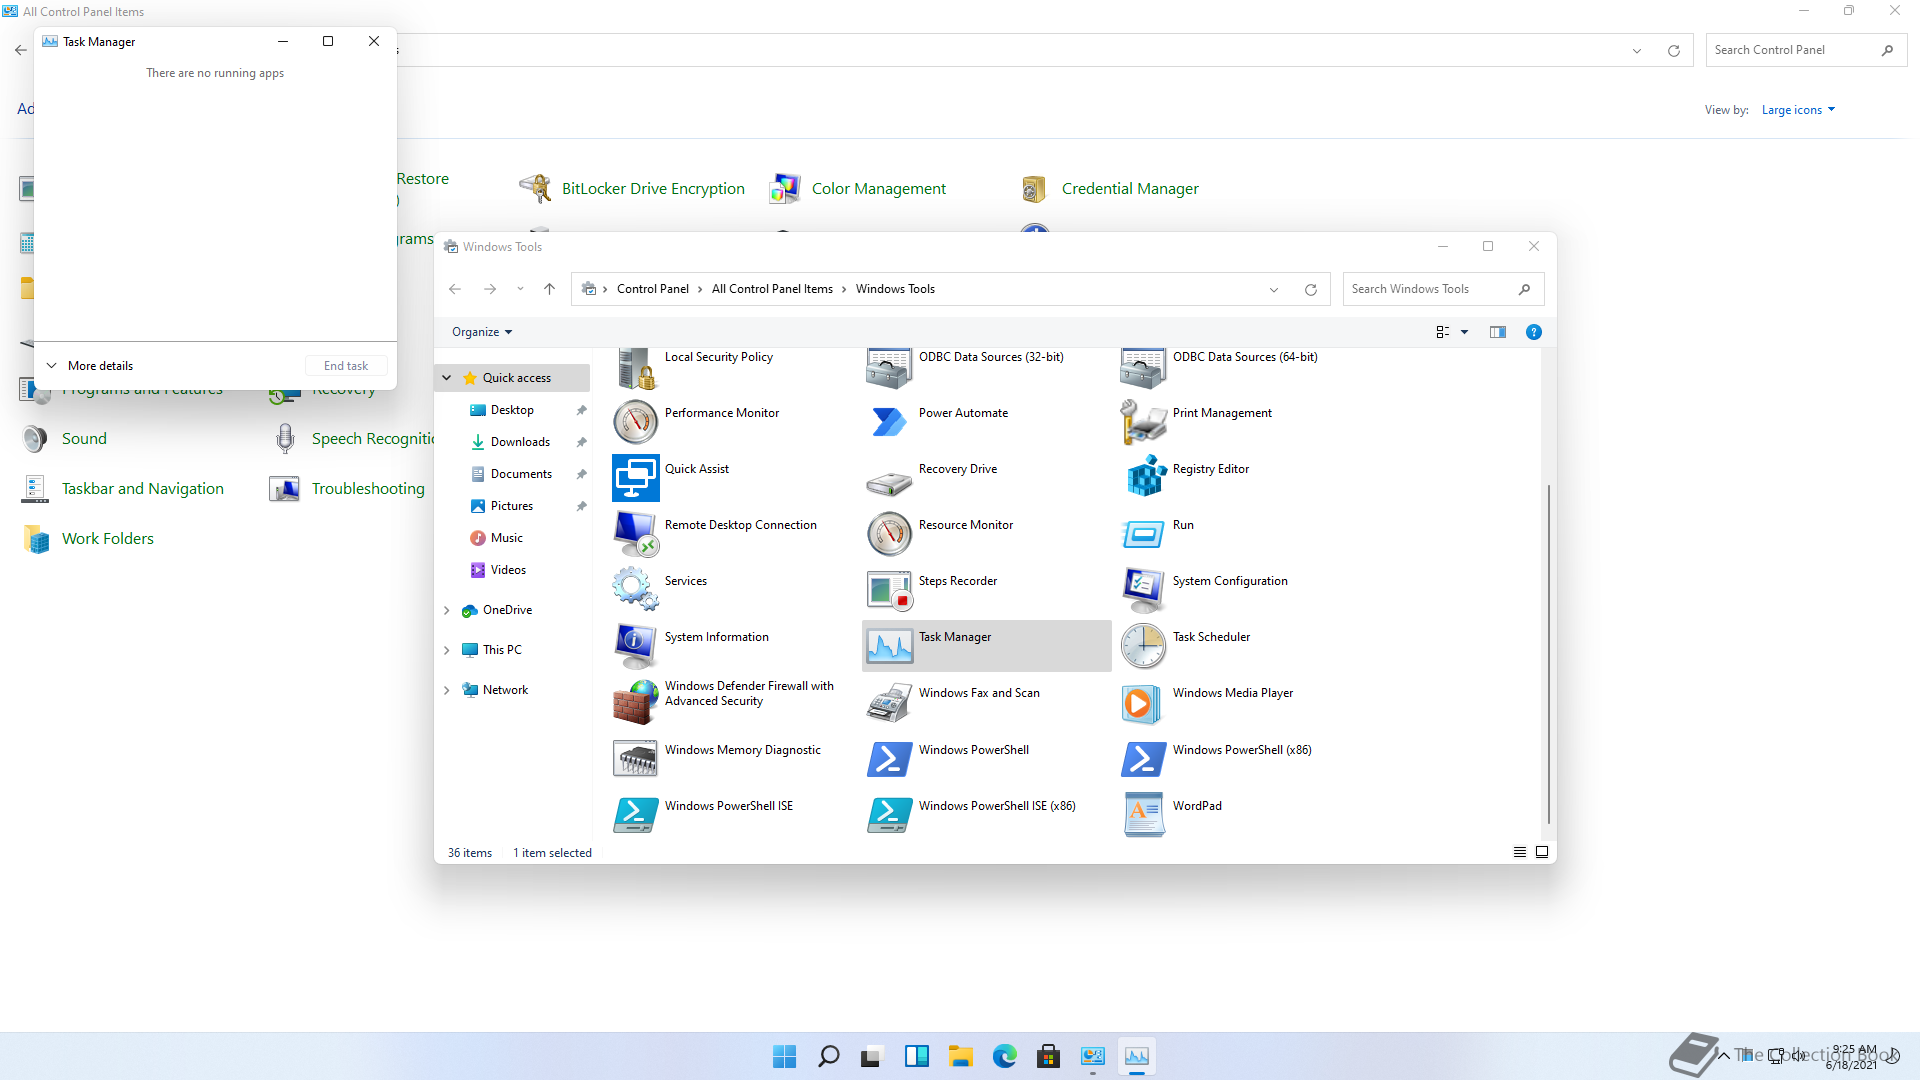Open the Windows PowerShell (x86) icon
The width and height of the screenshot is (1920, 1080).
coord(1144,759)
